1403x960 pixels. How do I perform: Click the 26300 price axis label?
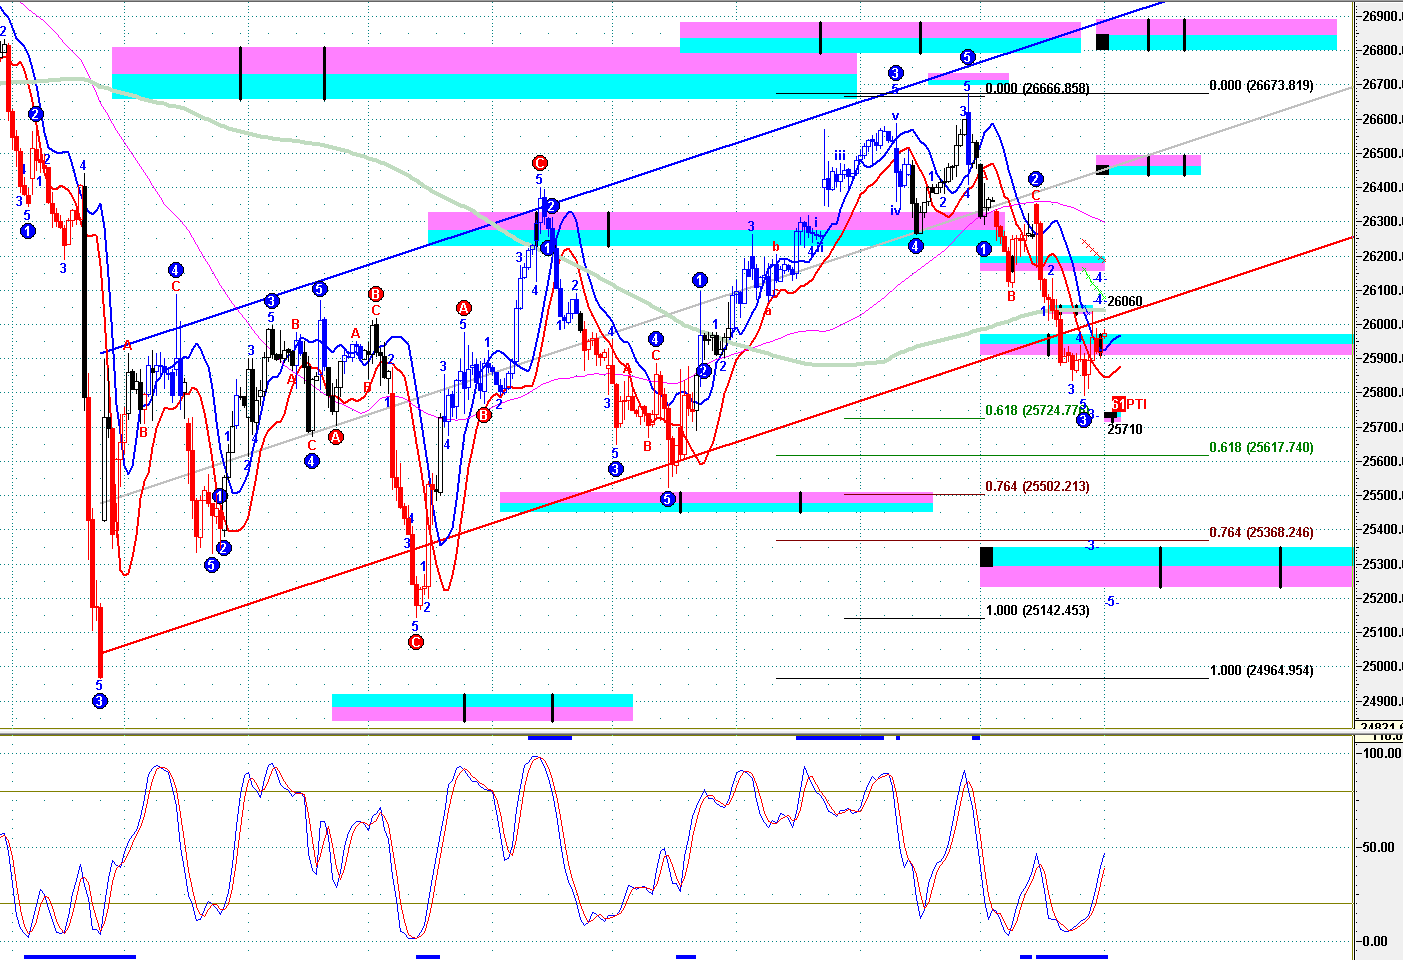click(1381, 221)
